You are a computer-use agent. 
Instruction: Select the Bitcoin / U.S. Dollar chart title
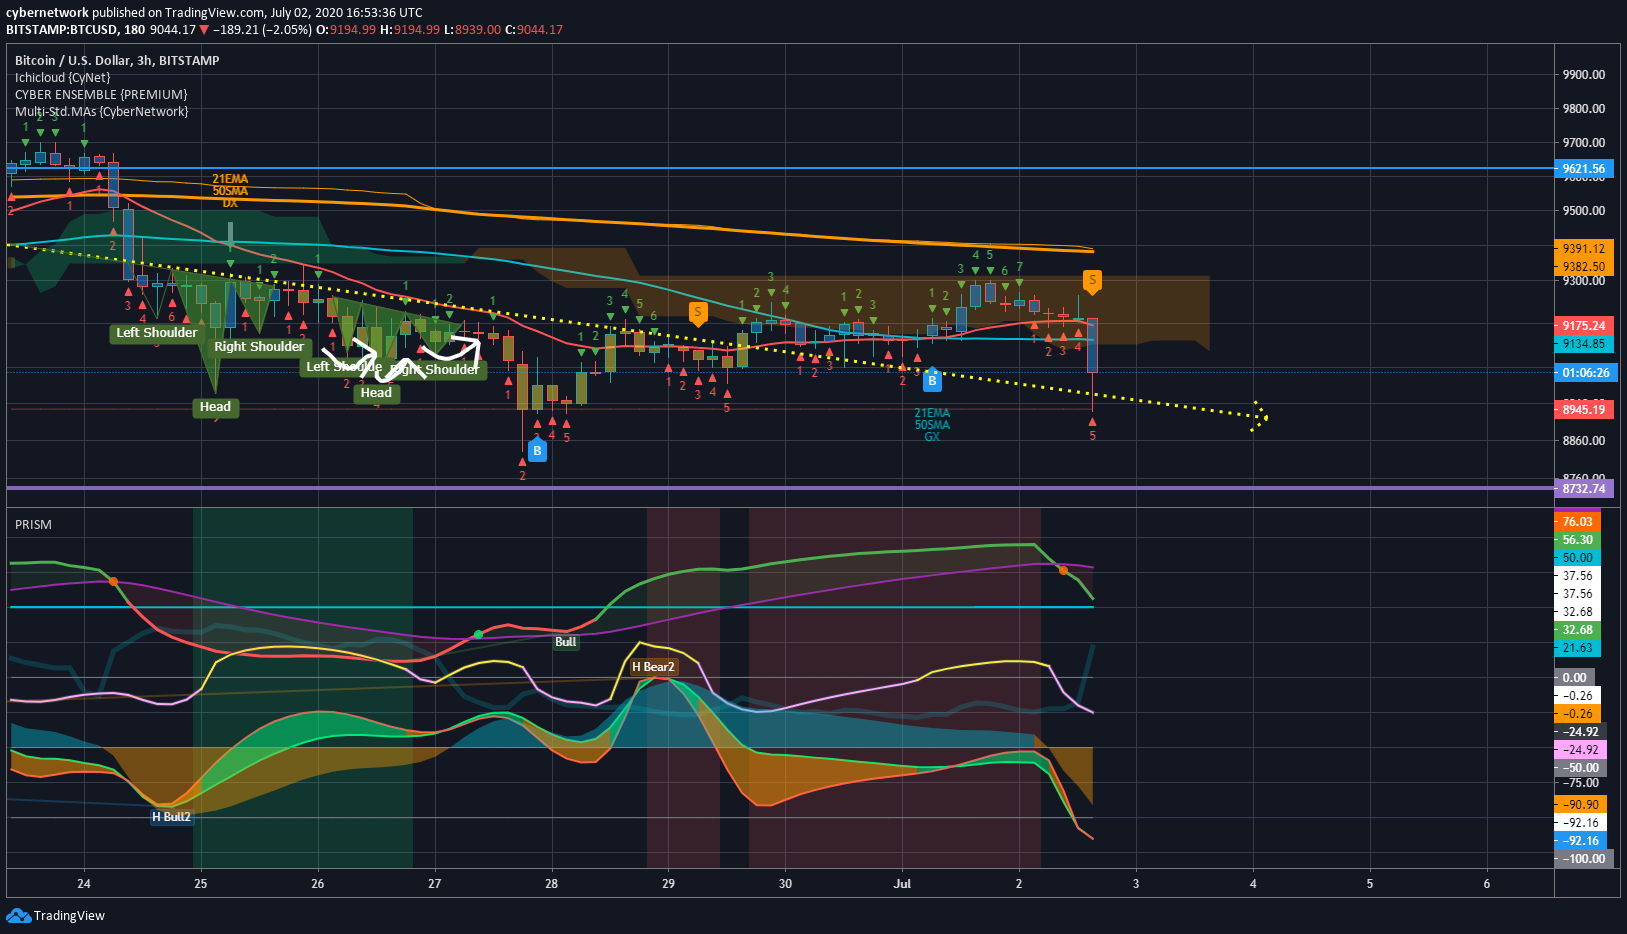(x=117, y=60)
